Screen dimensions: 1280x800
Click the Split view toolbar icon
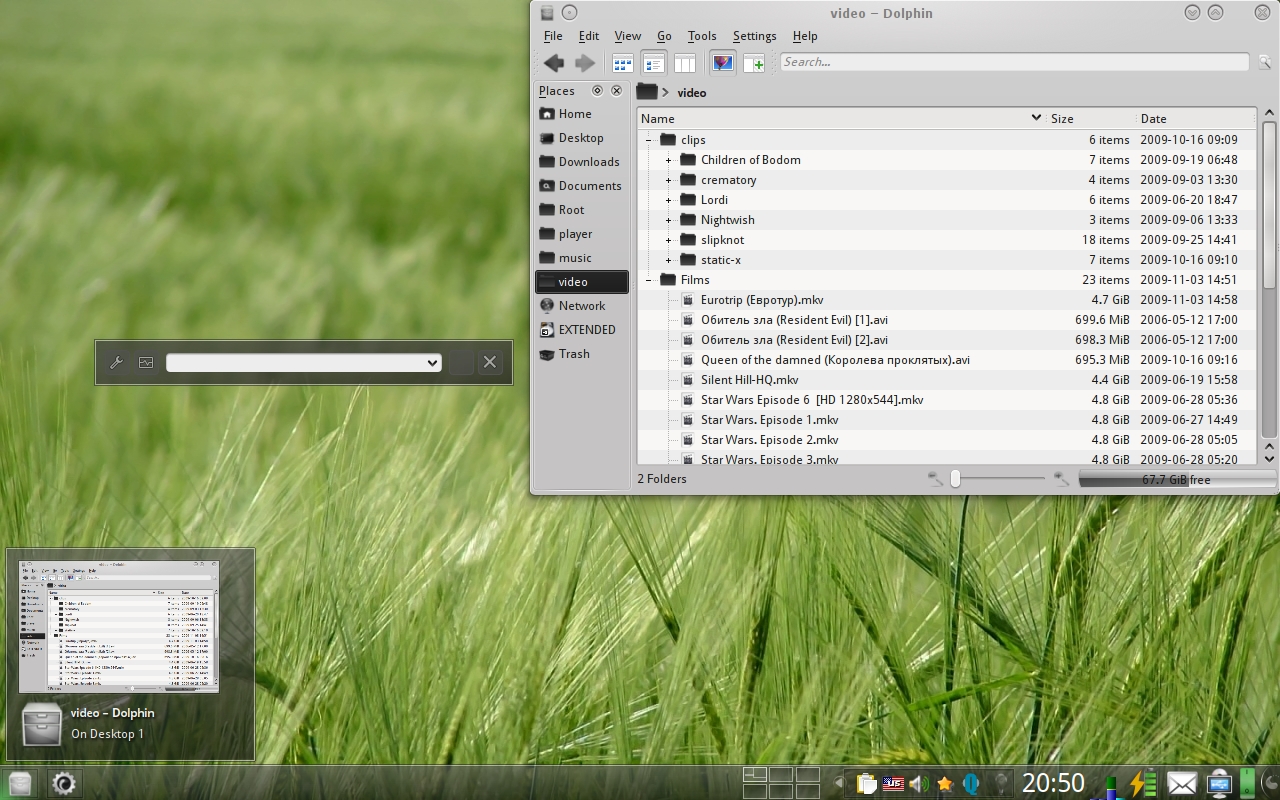click(x=754, y=63)
